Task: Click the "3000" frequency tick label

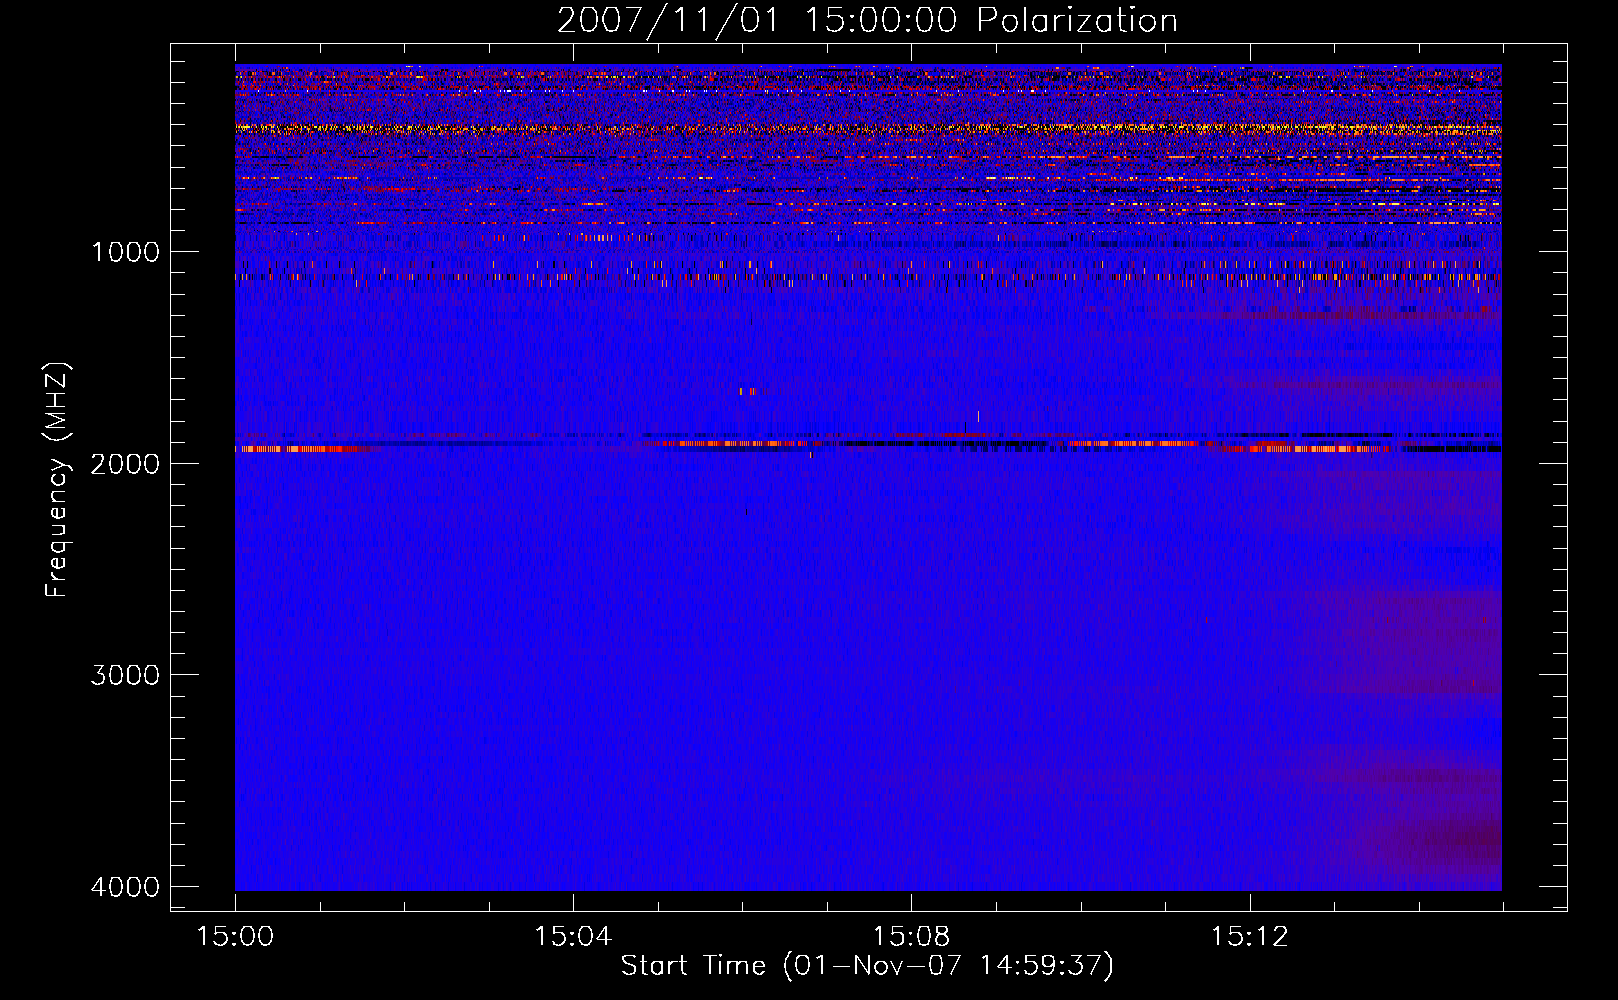Action: point(125,675)
